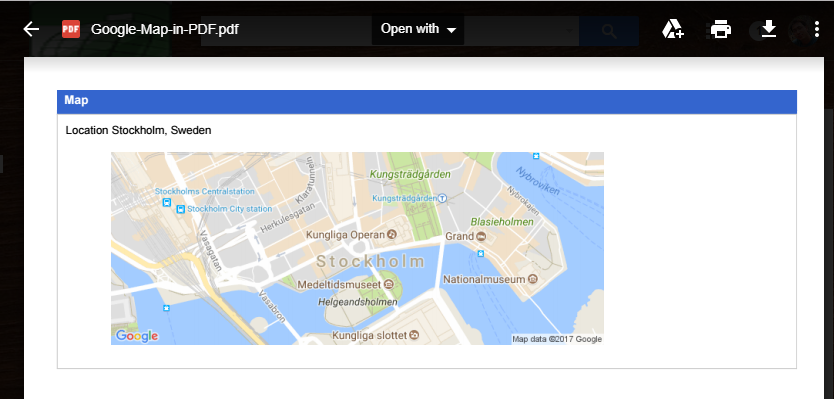This screenshot has width=834, height=399.
Task: Click the Google-Map-in-PDF.pdf file name
Action: (164, 29)
